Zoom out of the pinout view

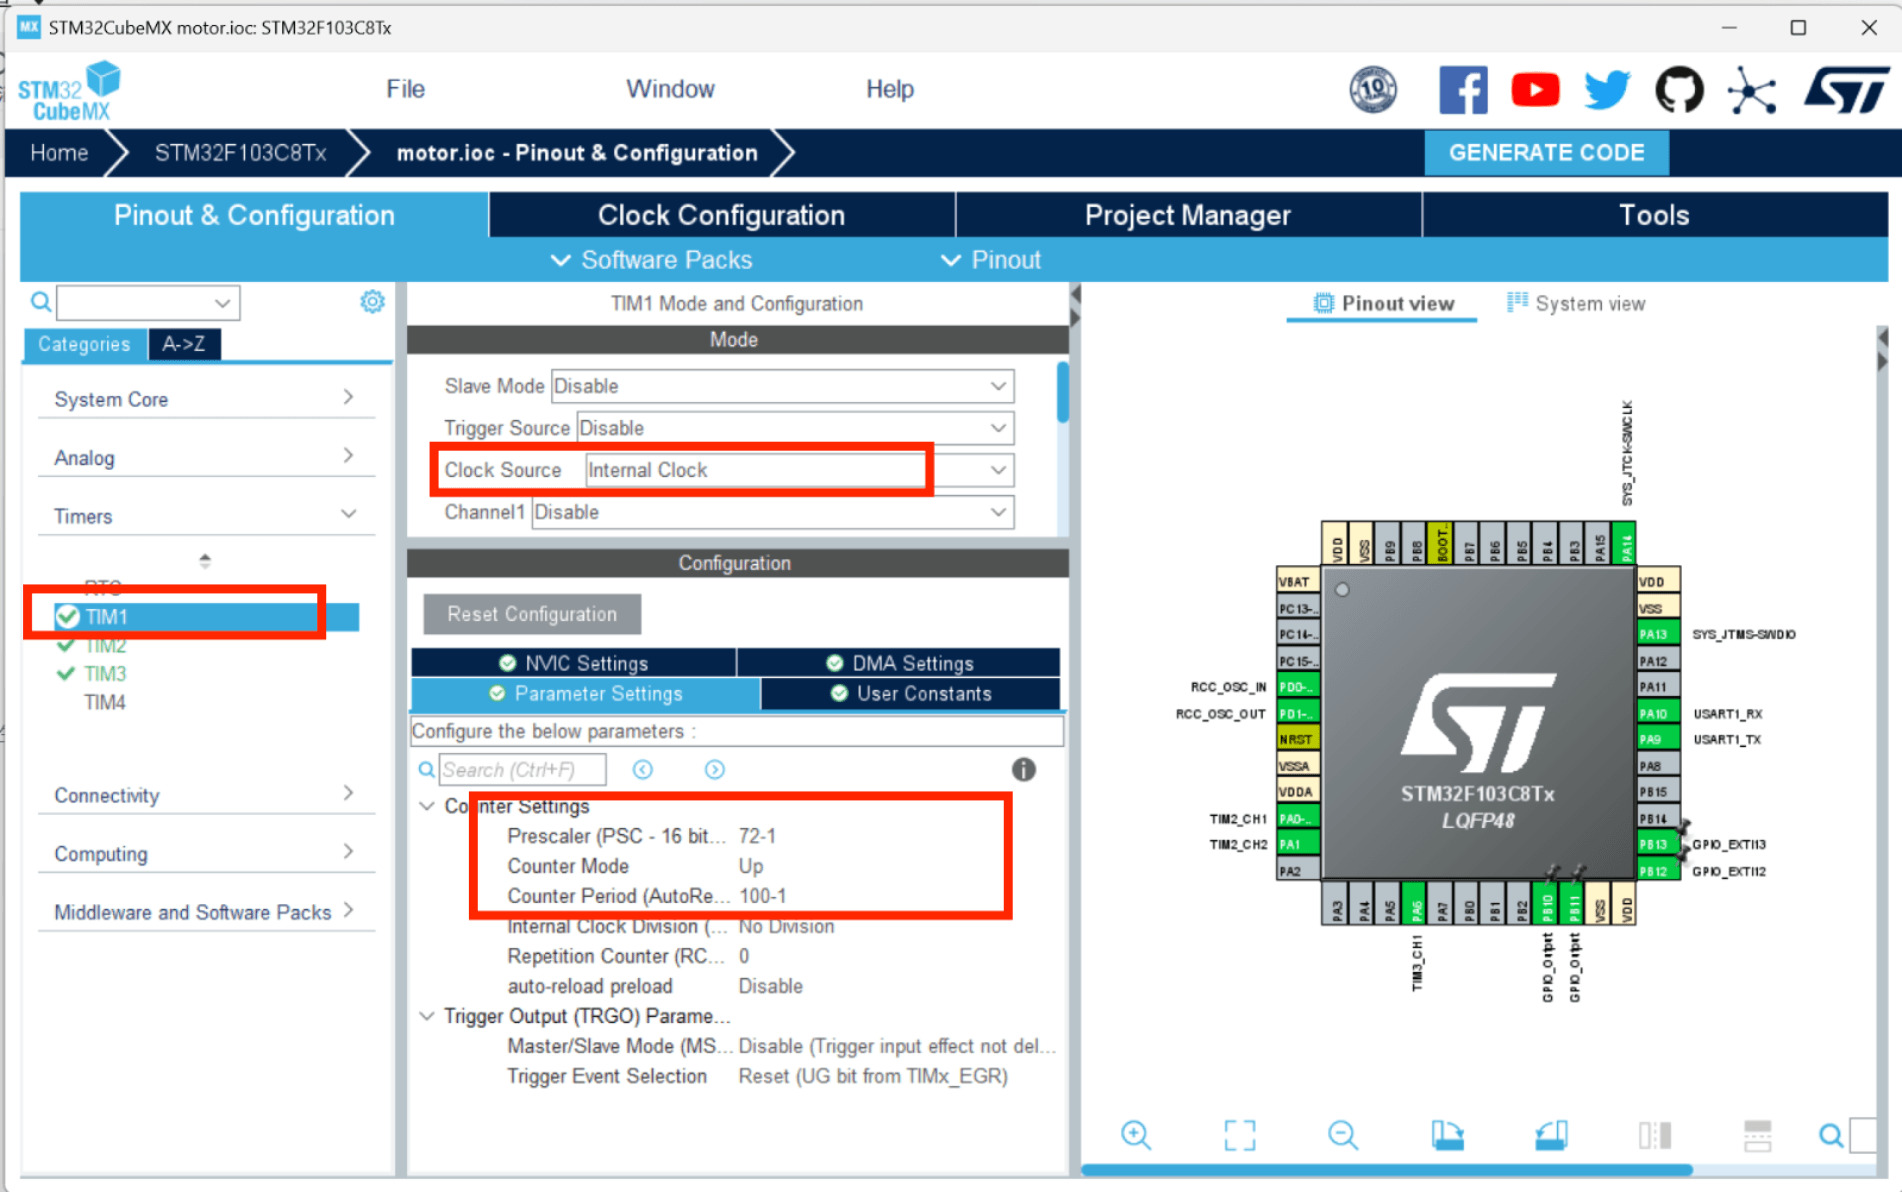1343,1135
